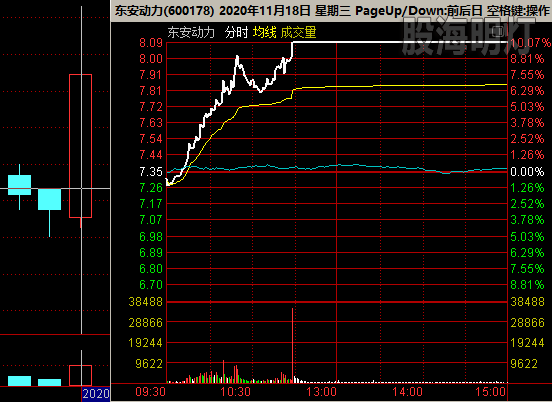Click the 空格键:操作 hint in header
552x402 pixels.
coord(518,11)
